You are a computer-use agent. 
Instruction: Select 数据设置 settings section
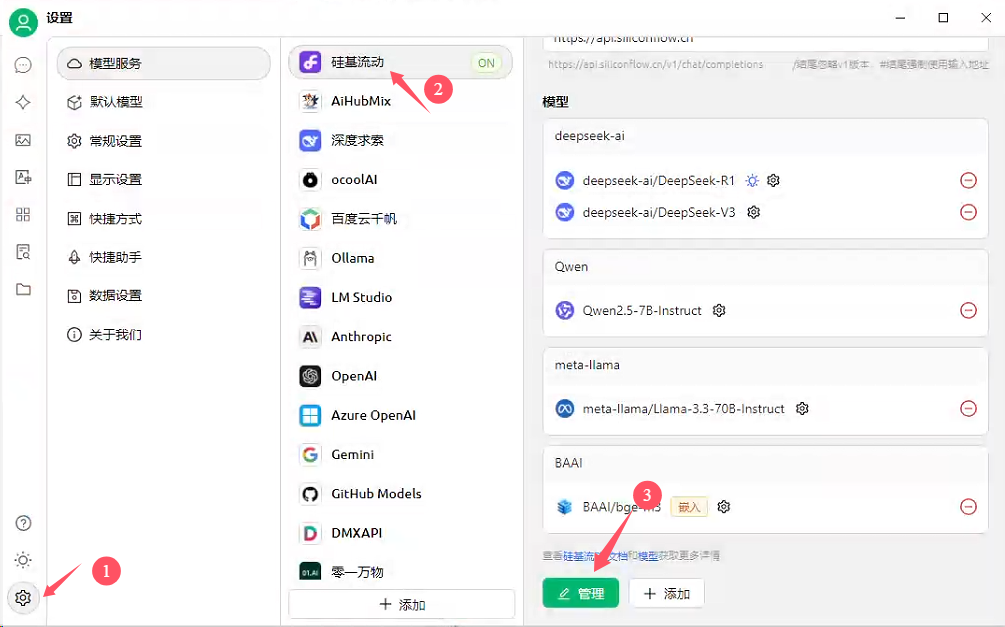(x=163, y=296)
